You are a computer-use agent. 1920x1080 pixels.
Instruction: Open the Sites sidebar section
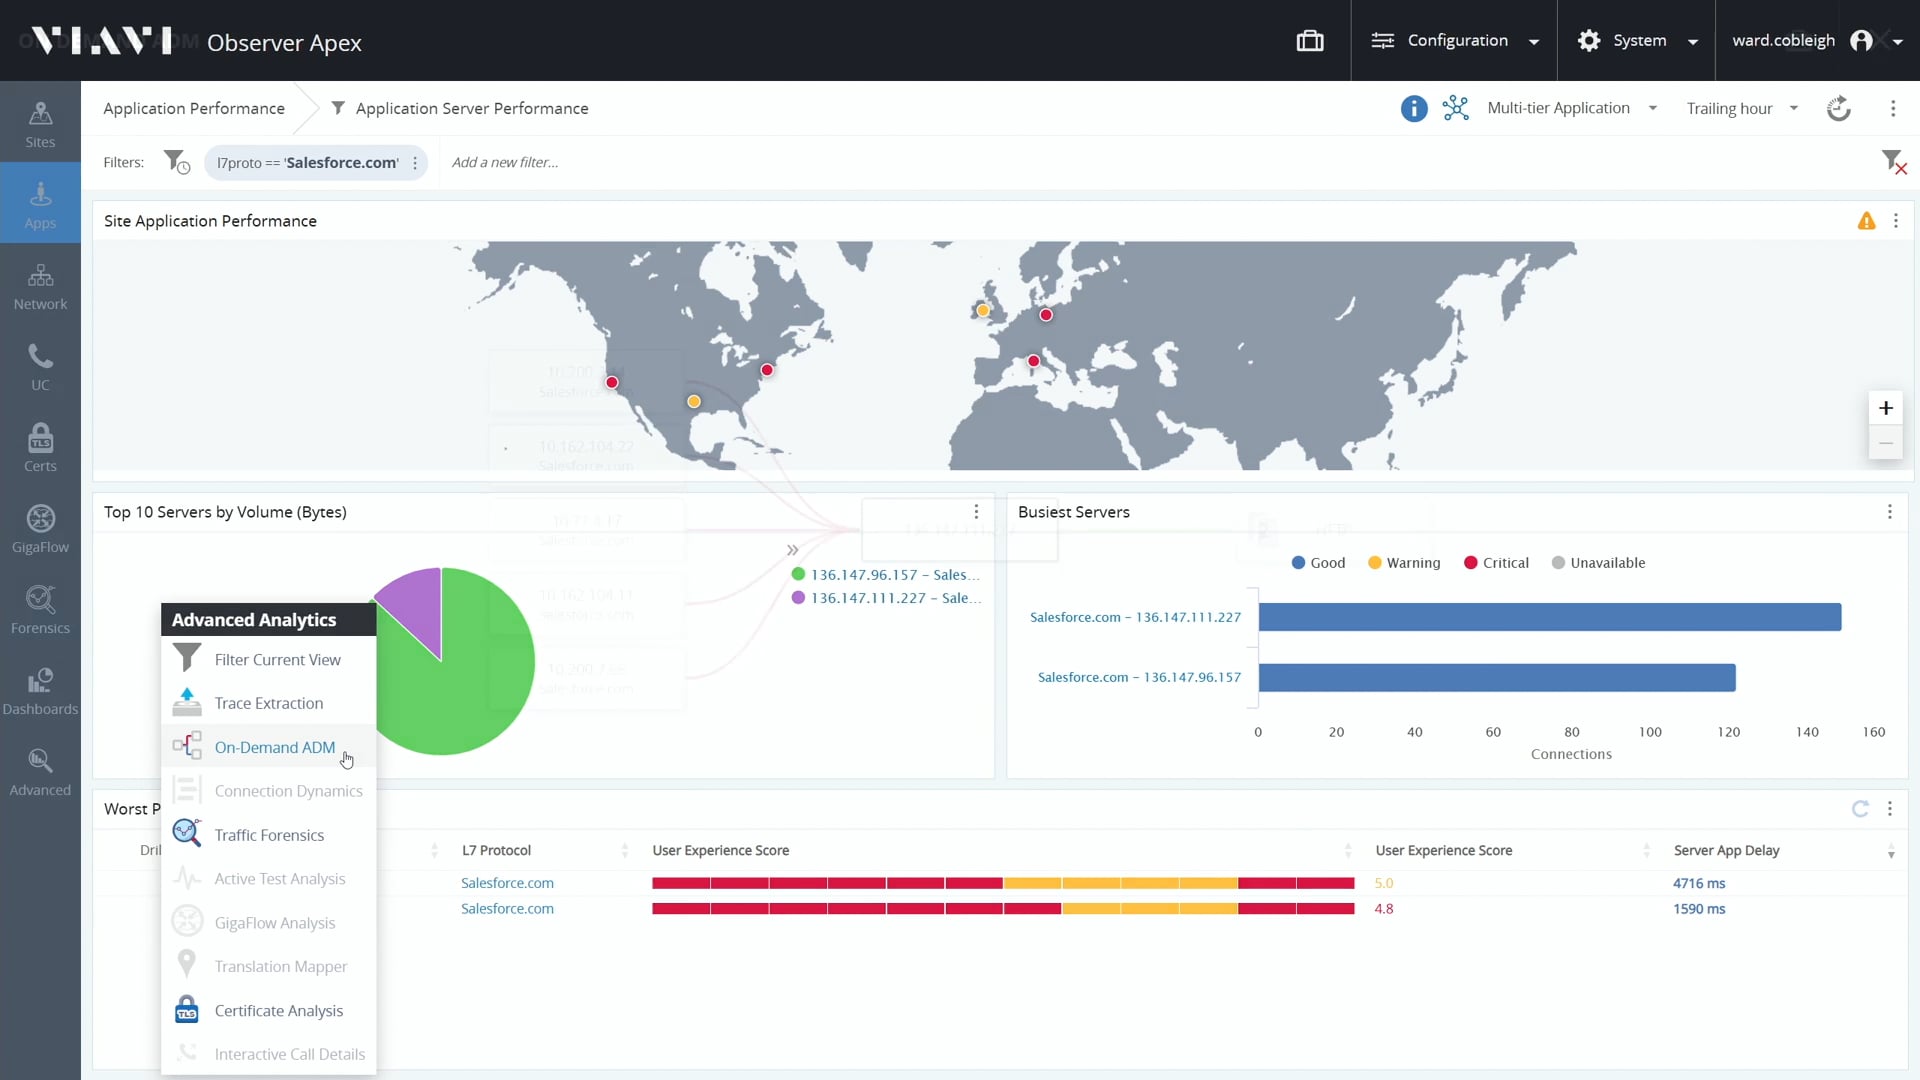[40, 123]
